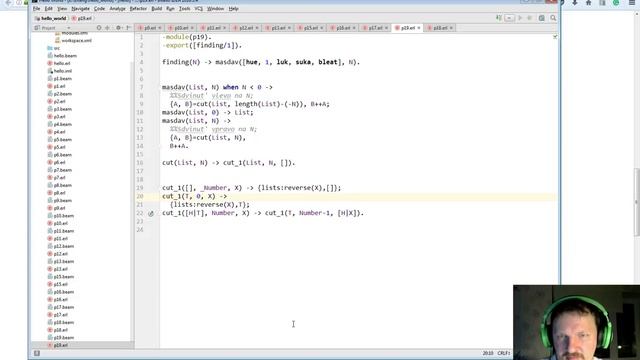Open the Build menu
This screenshot has width=640, height=360.
pos(157,9)
